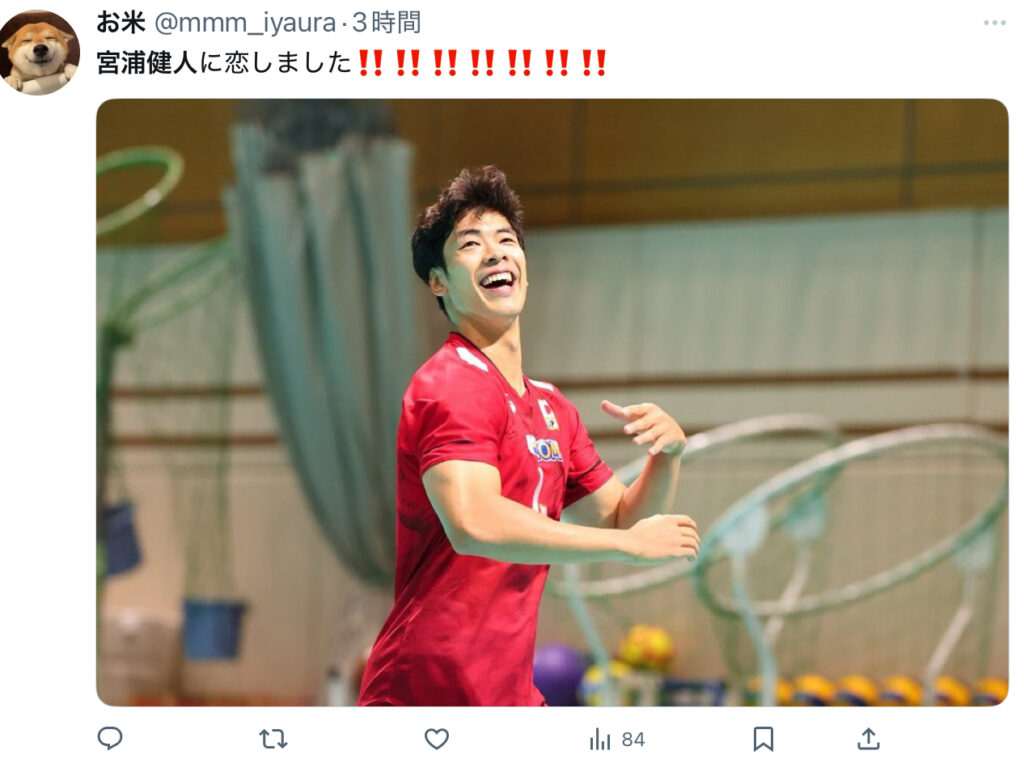
Task: Click the bar chart analytics icon
Action: pyautogui.click(x=600, y=739)
